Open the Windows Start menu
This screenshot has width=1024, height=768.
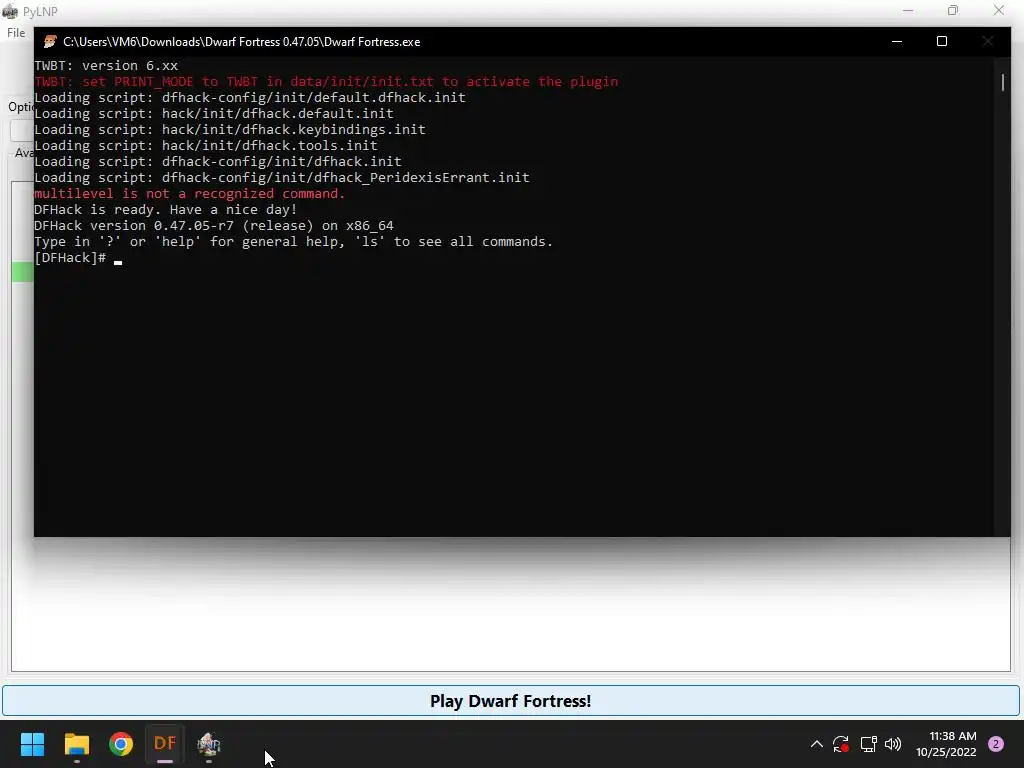point(32,744)
